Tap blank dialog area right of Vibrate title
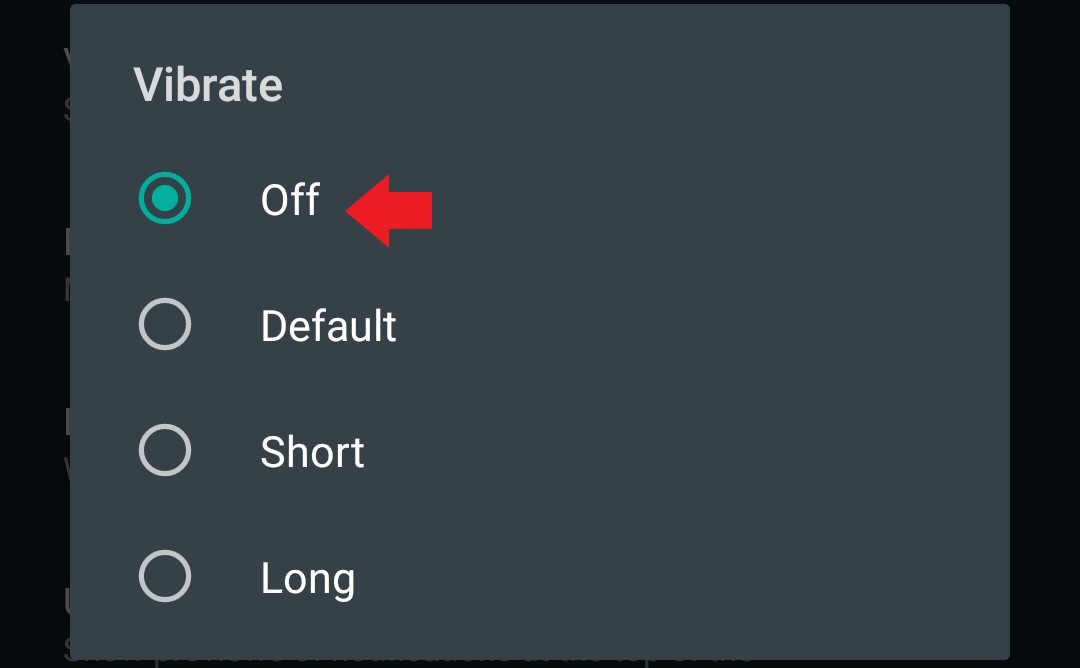 (650, 85)
